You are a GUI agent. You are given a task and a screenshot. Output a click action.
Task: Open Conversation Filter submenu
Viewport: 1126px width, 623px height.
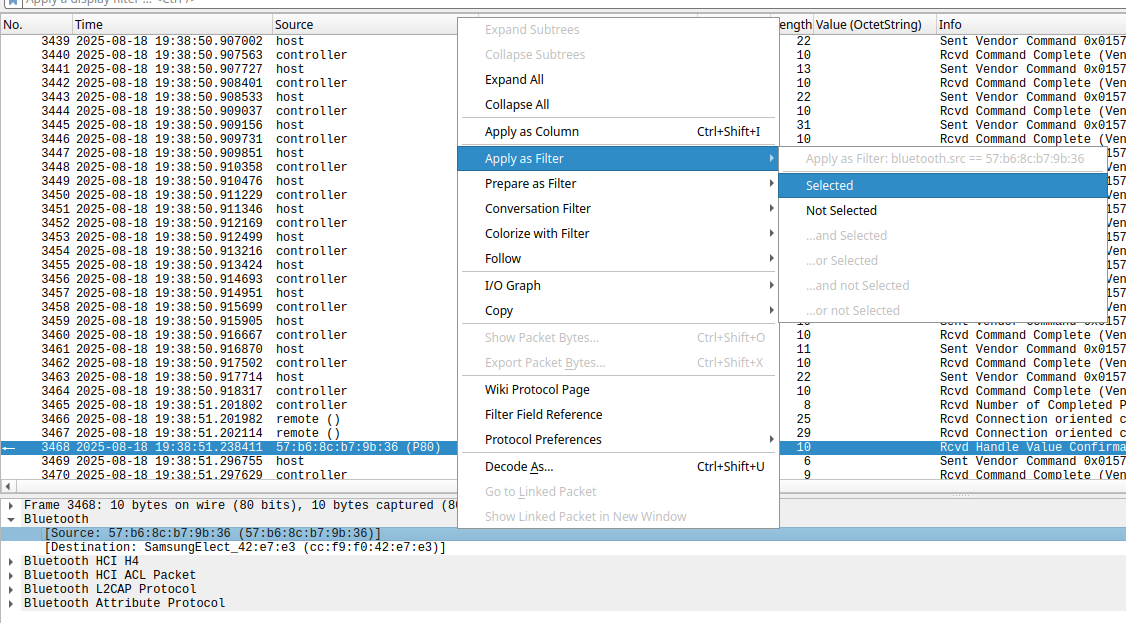click(537, 209)
